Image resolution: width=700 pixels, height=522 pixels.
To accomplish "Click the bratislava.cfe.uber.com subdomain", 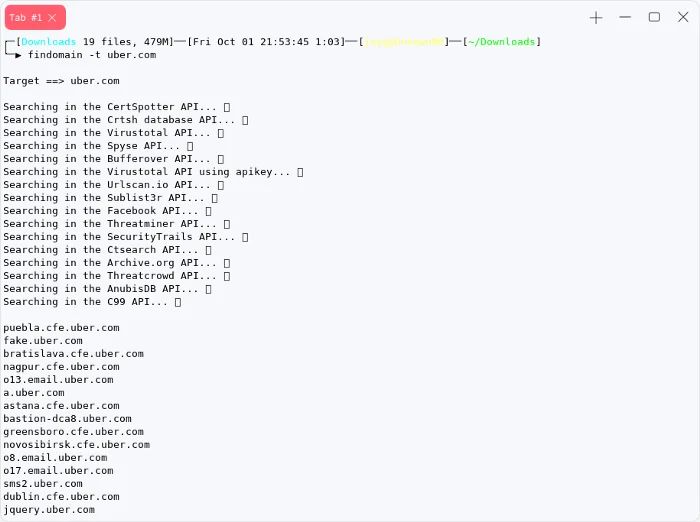I will pyautogui.click(x=74, y=354).
